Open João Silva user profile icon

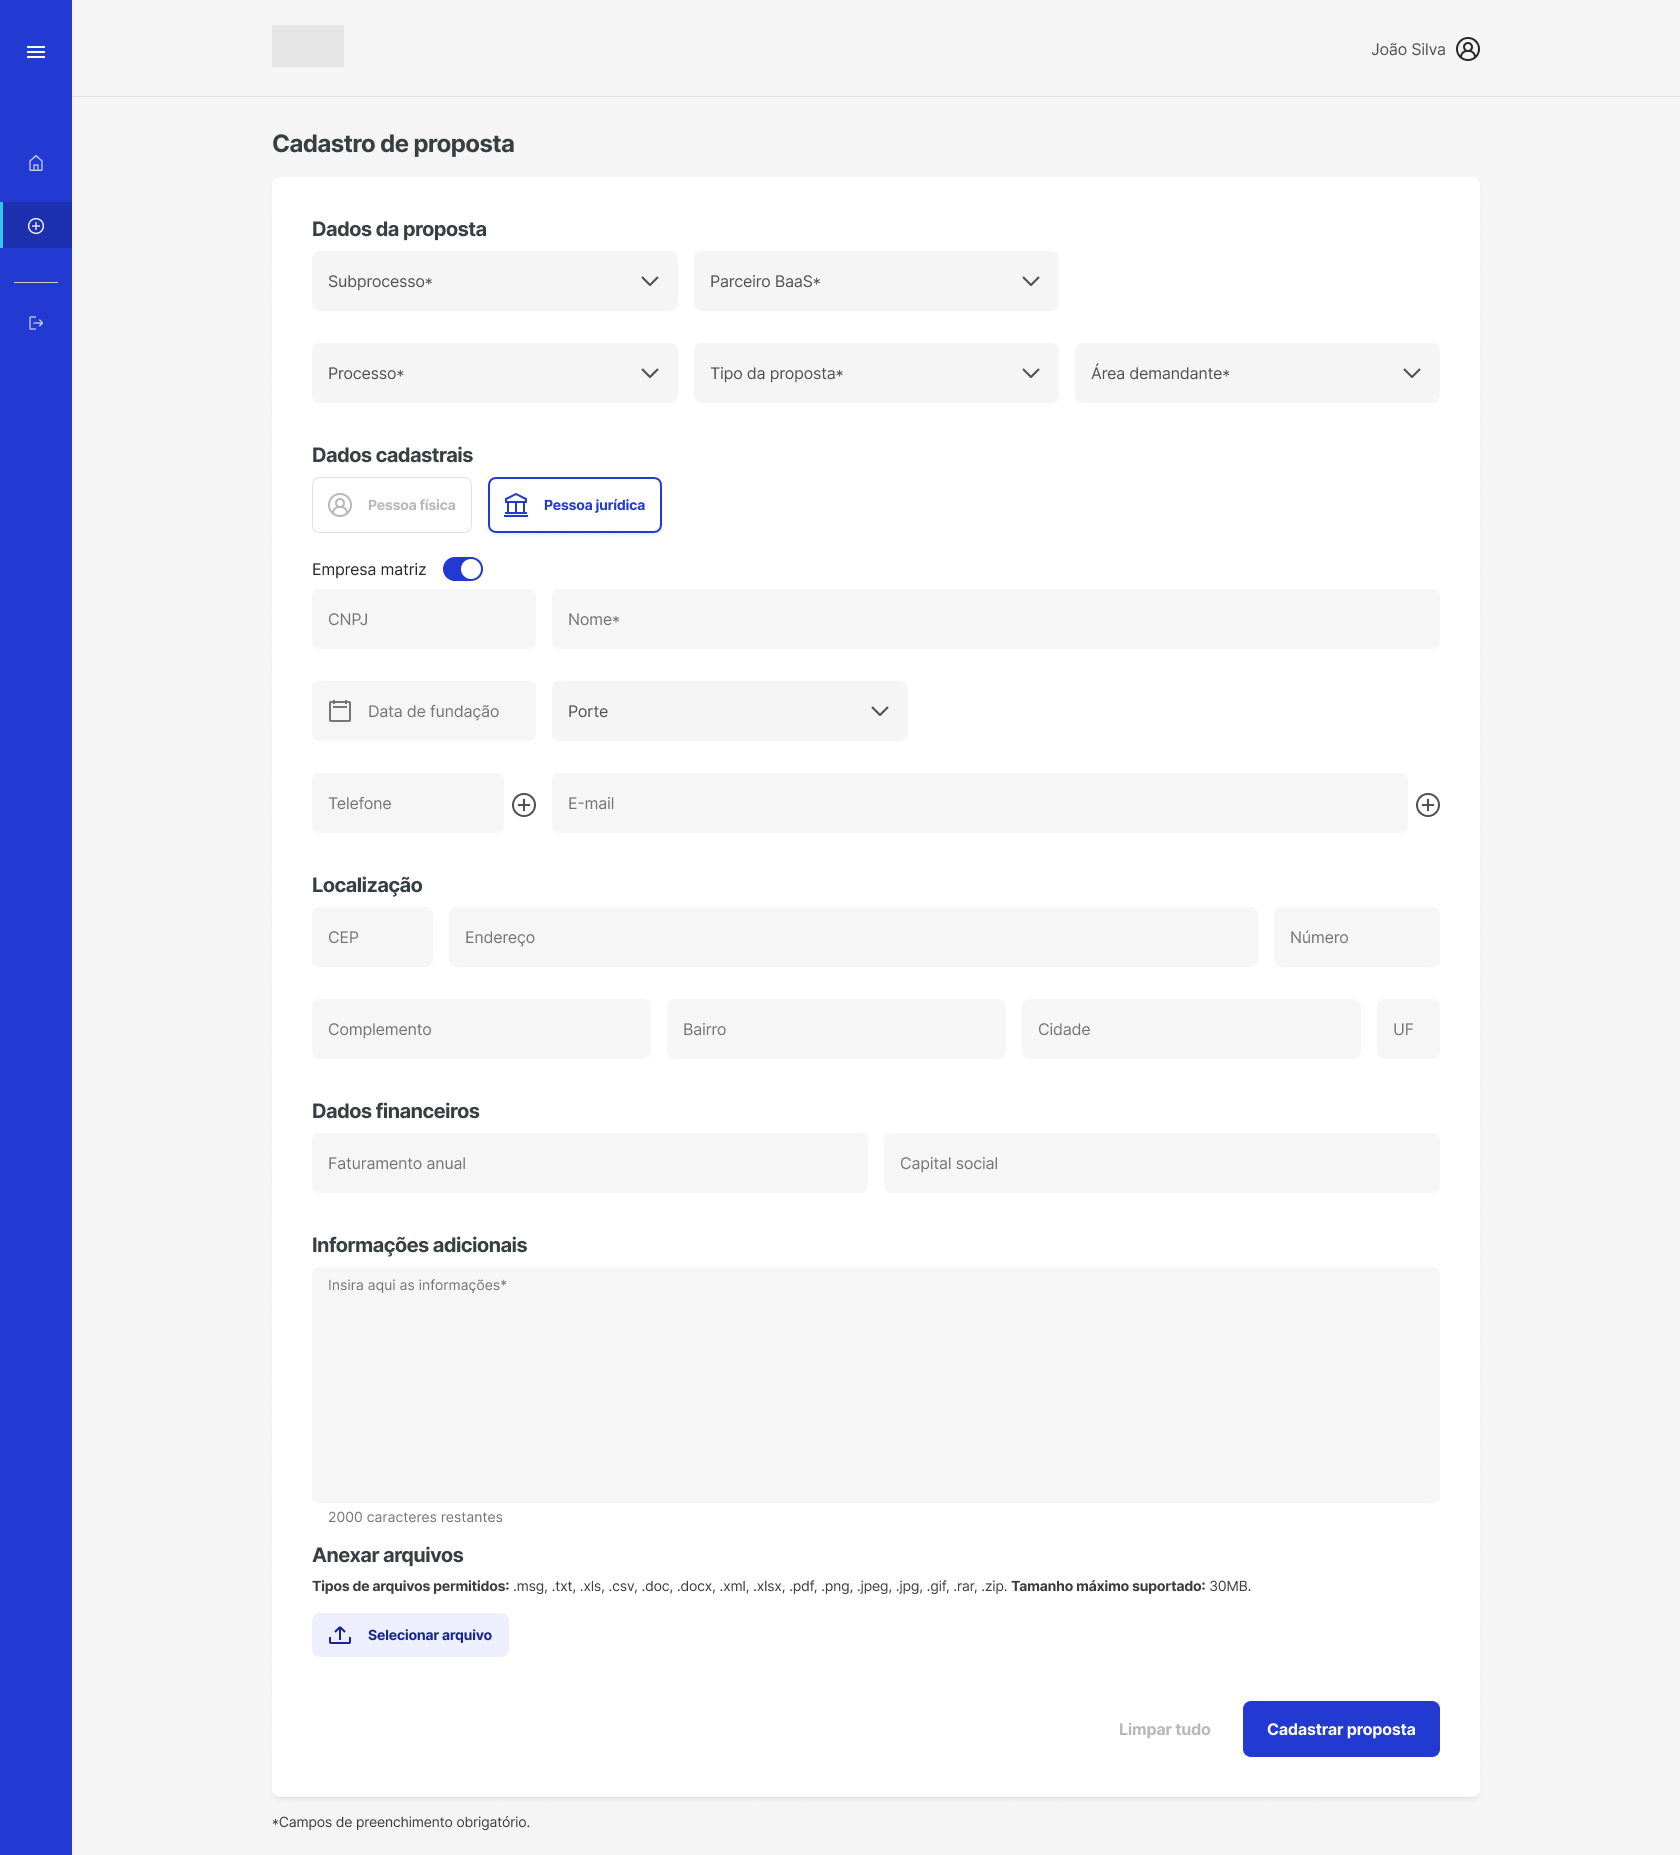[1467, 49]
